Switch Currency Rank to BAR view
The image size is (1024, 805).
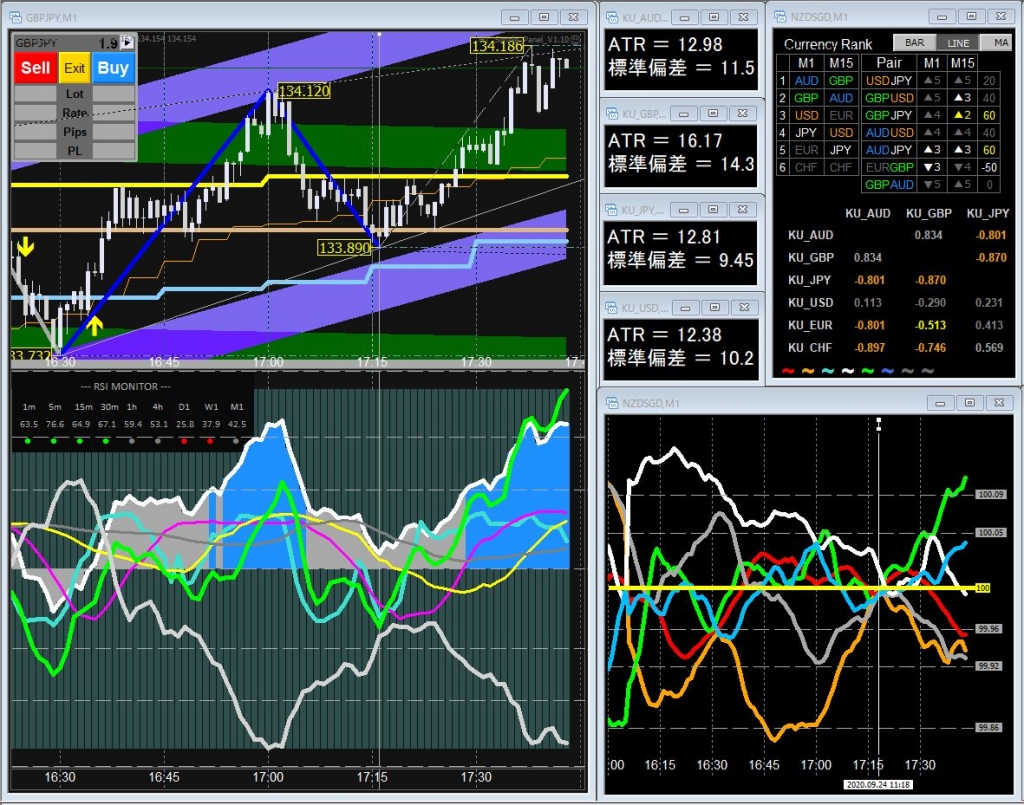pos(914,43)
